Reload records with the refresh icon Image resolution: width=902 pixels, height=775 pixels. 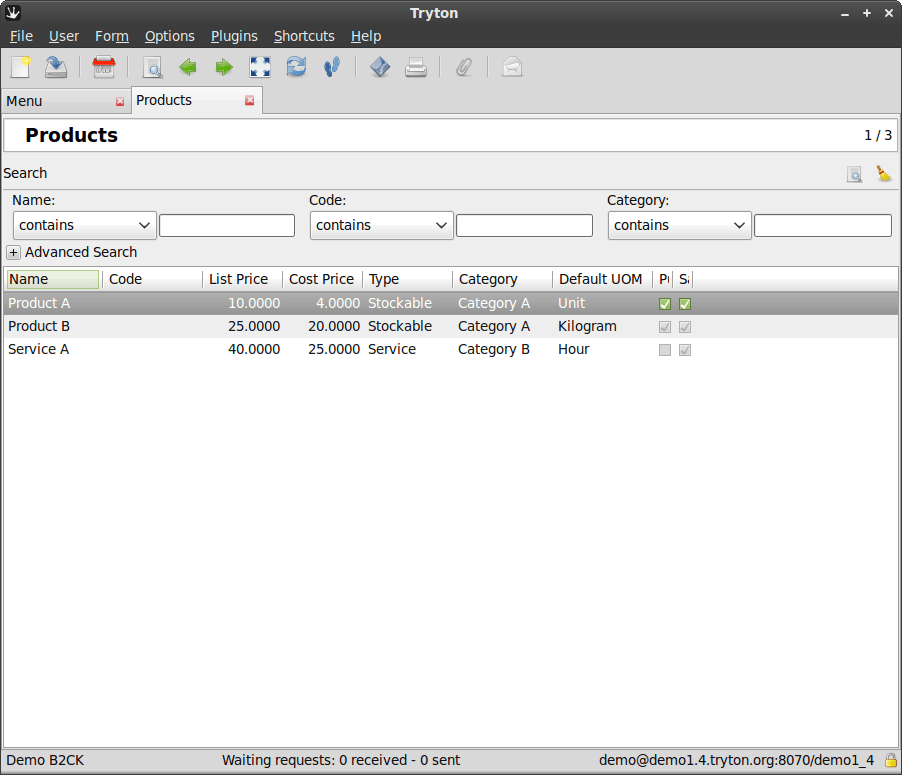(x=296, y=67)
